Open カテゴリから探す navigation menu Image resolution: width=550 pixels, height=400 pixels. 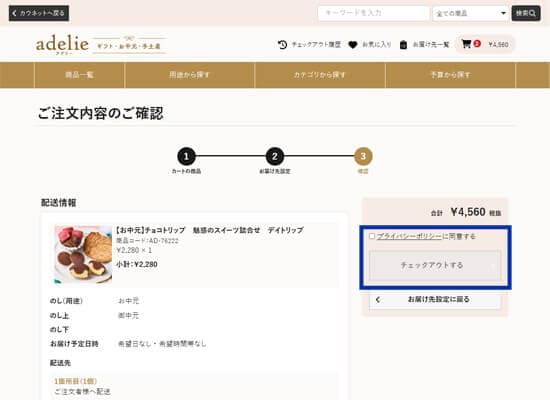[x=320, y=75]
